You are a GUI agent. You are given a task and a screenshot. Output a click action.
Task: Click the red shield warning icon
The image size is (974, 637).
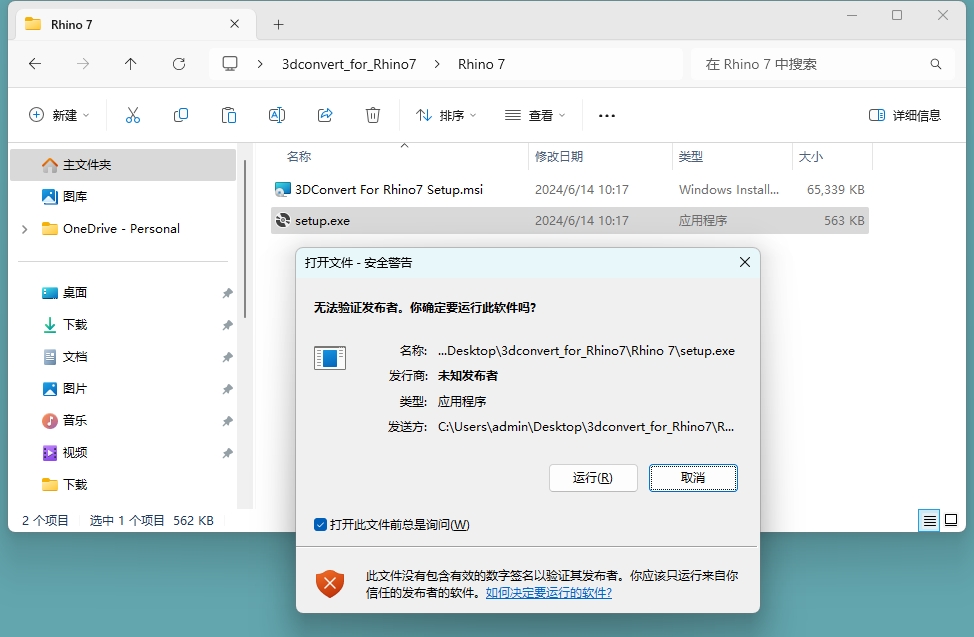330,584
